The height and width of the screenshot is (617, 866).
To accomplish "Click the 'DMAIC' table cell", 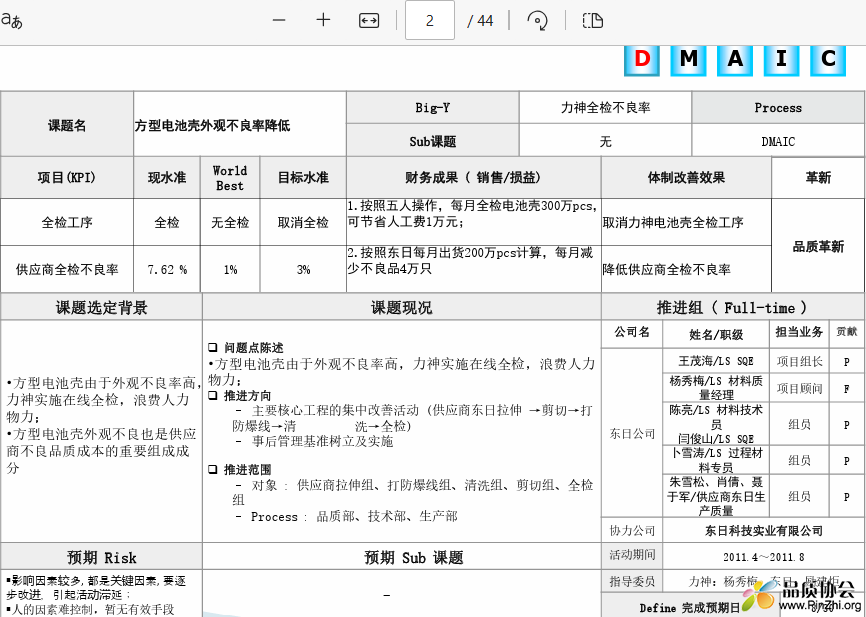I will tap(778, 141).
